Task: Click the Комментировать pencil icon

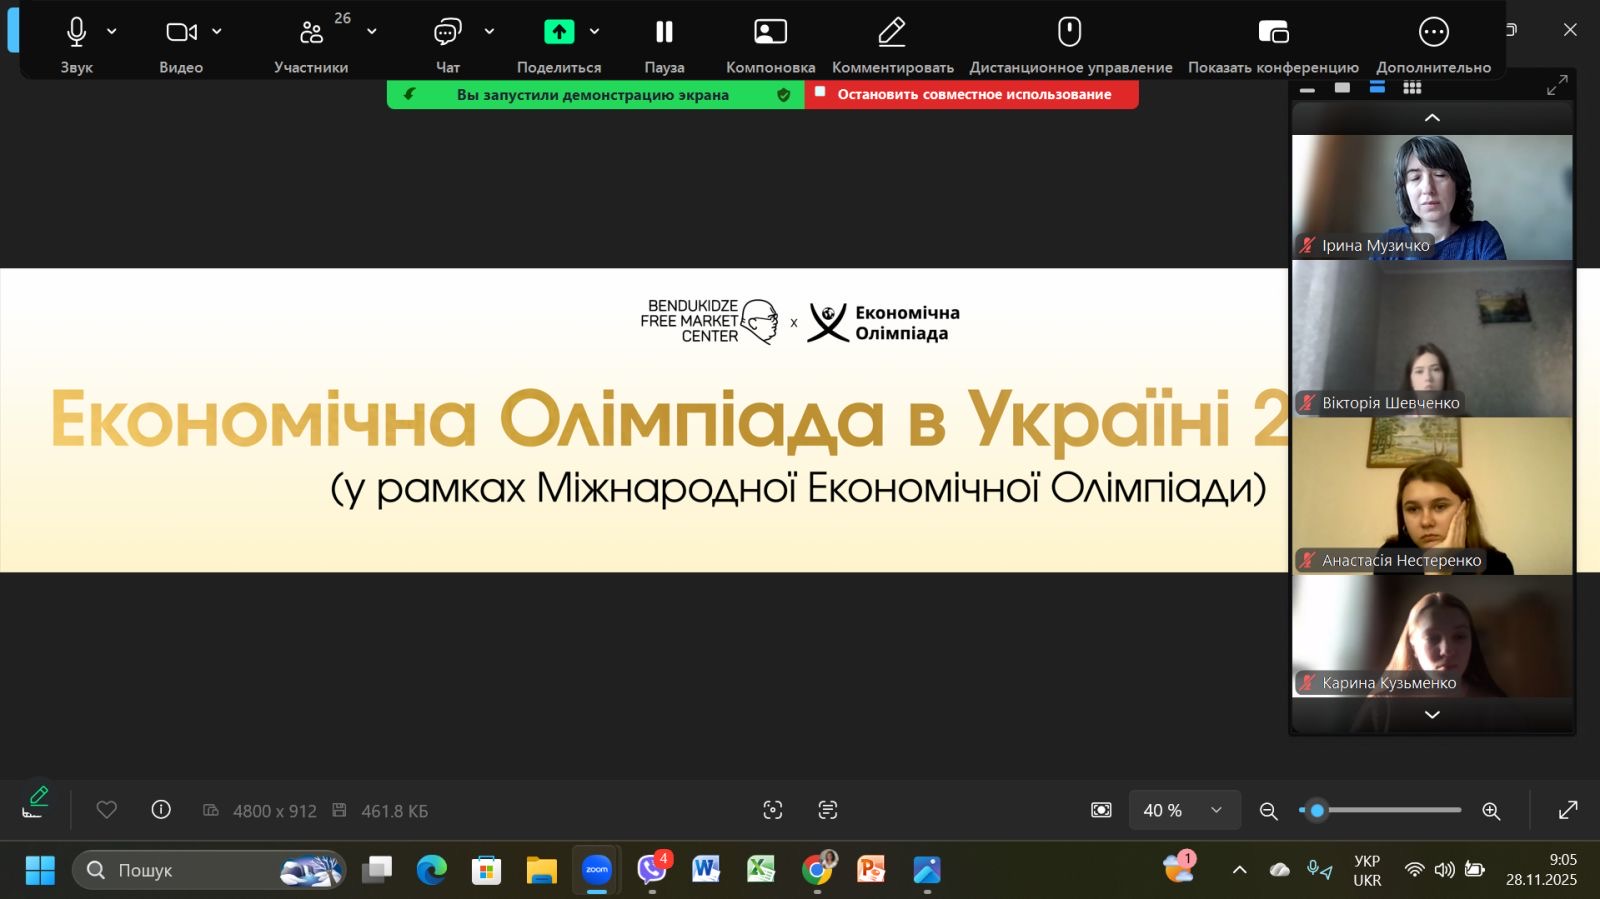Action: (x=891, y=33)
